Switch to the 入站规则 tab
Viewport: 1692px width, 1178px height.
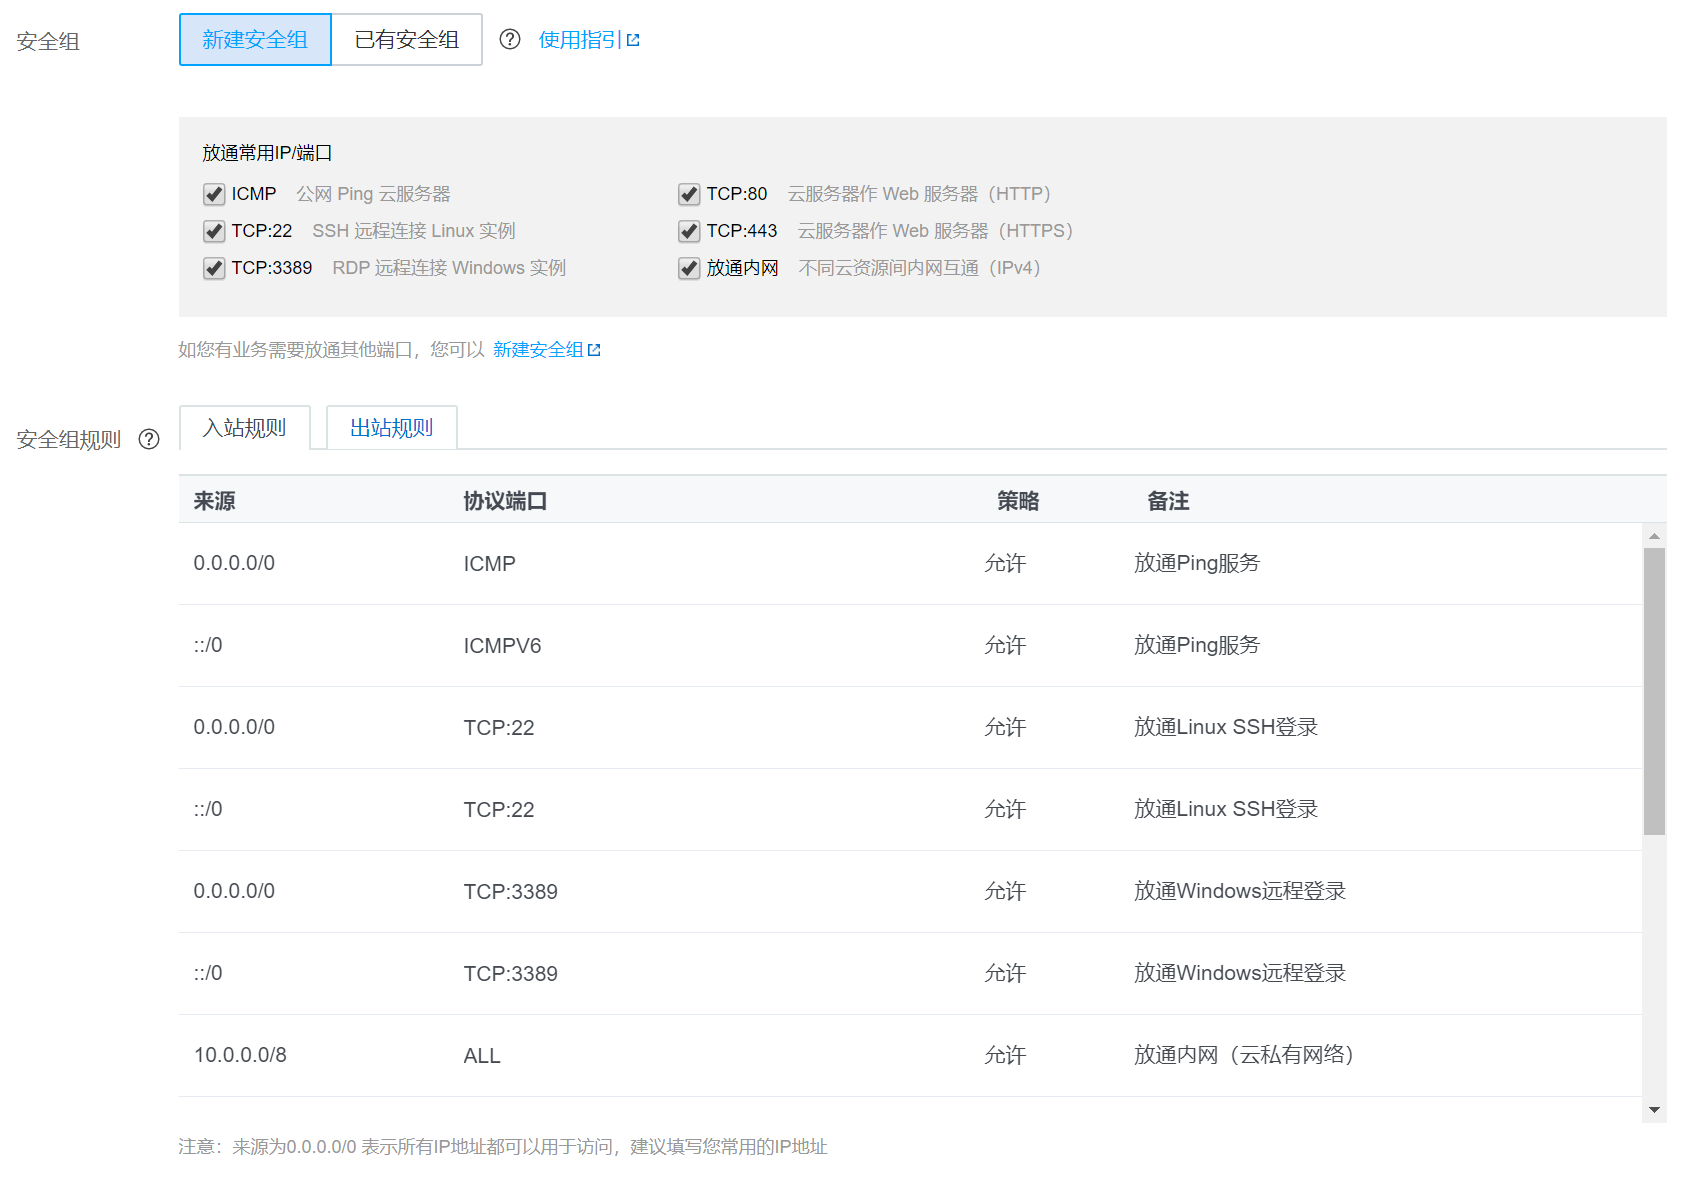click(x=245, y=428)
